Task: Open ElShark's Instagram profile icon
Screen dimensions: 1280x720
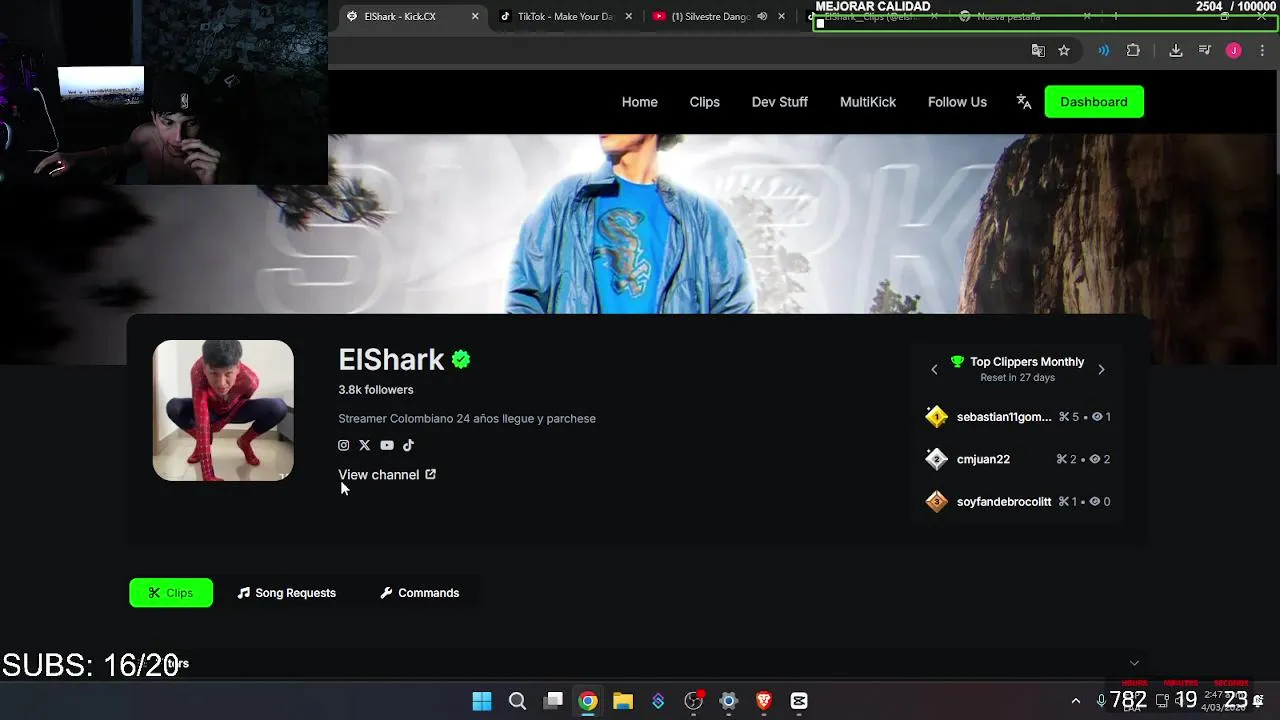Action: coord(344,445)
